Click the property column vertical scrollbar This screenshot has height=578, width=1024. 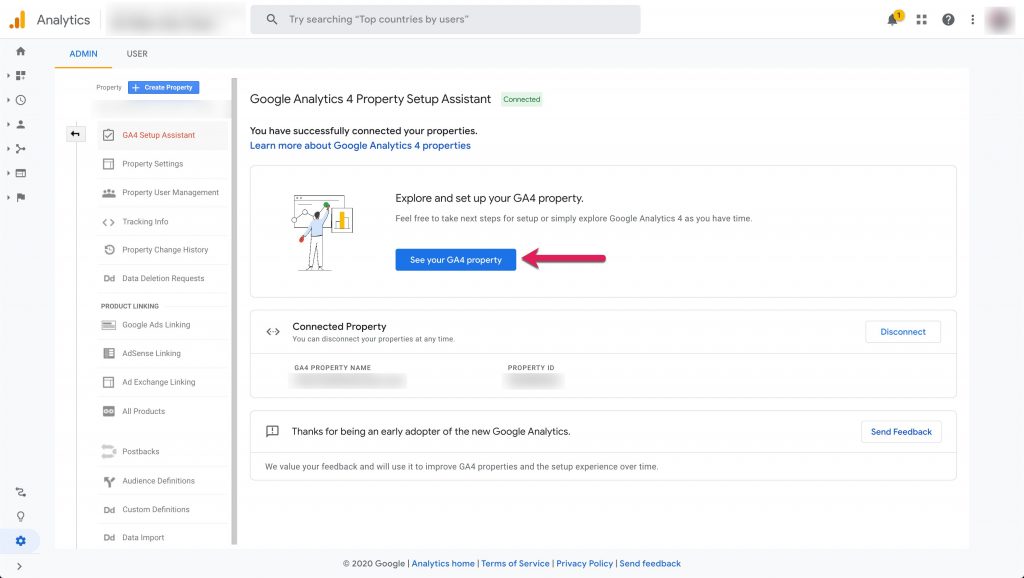click(x=234, y=312)
